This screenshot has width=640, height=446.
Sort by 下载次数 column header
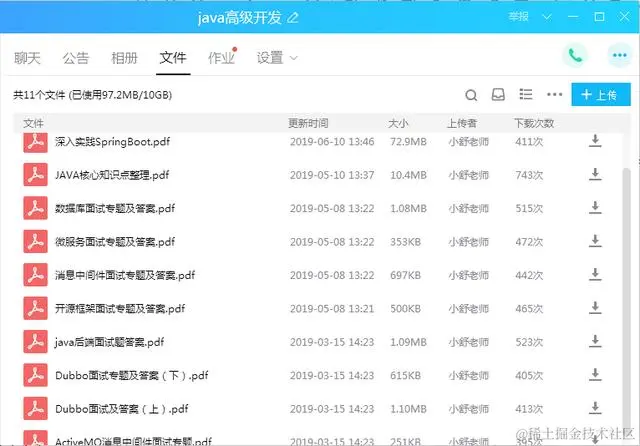(x=534, y=123)
